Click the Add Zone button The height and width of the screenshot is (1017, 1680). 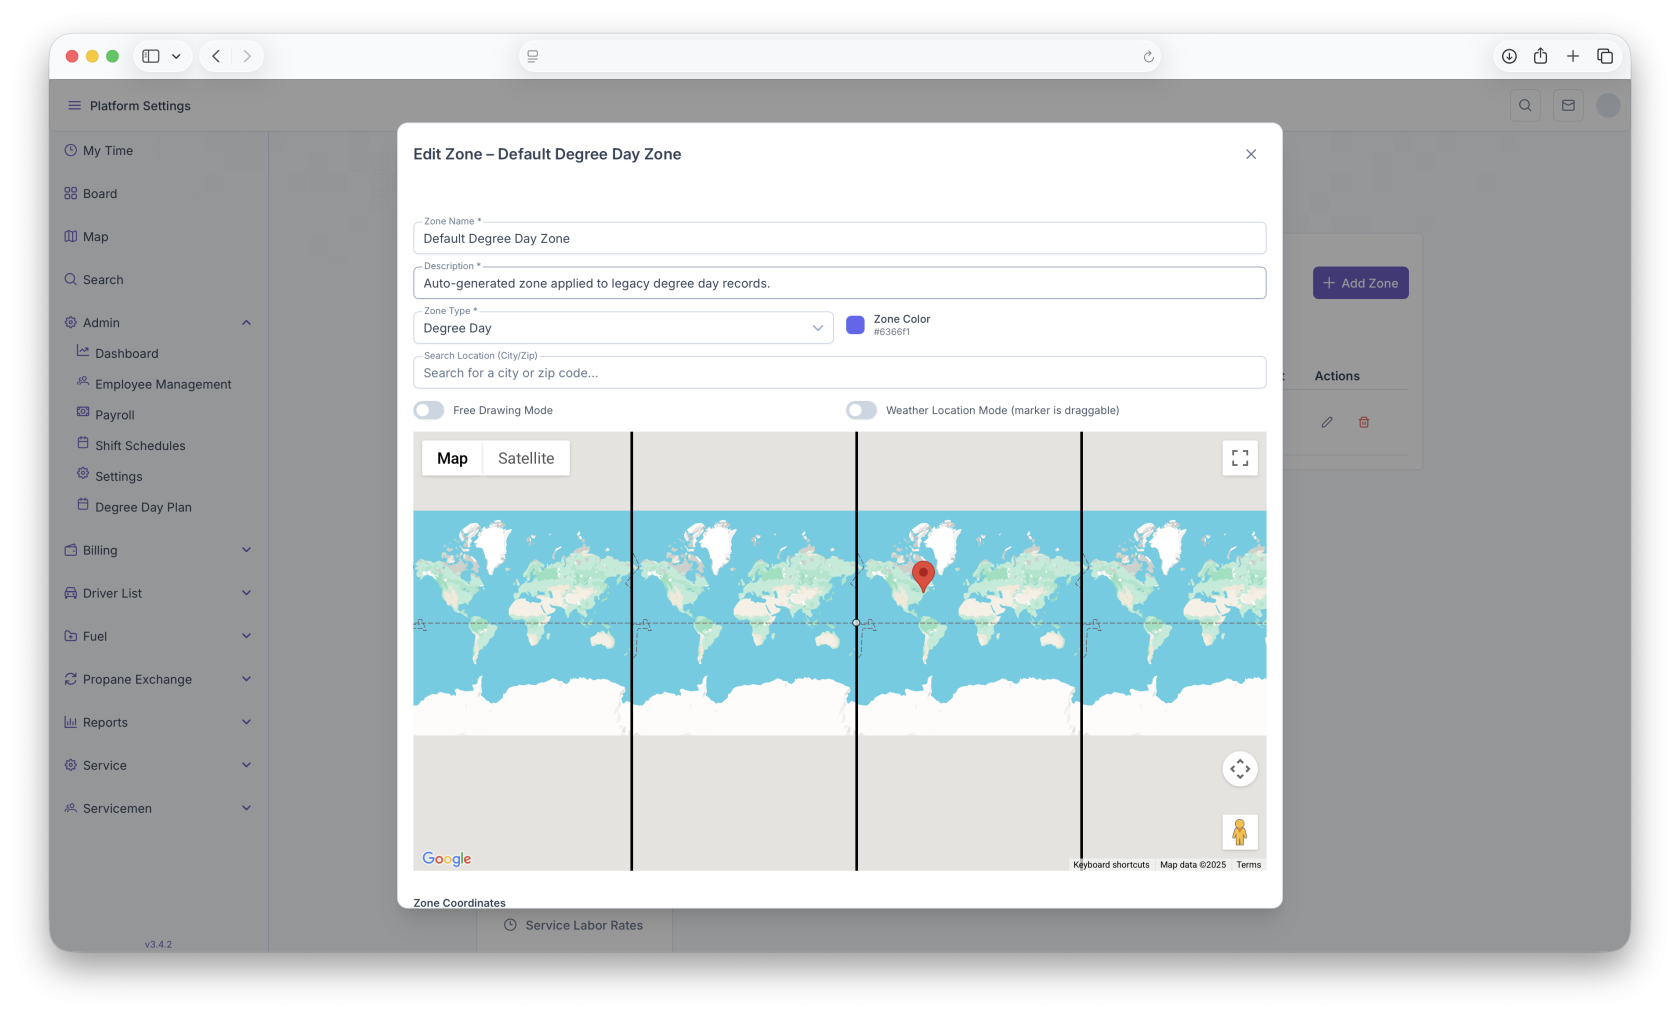click(1360, 283)
